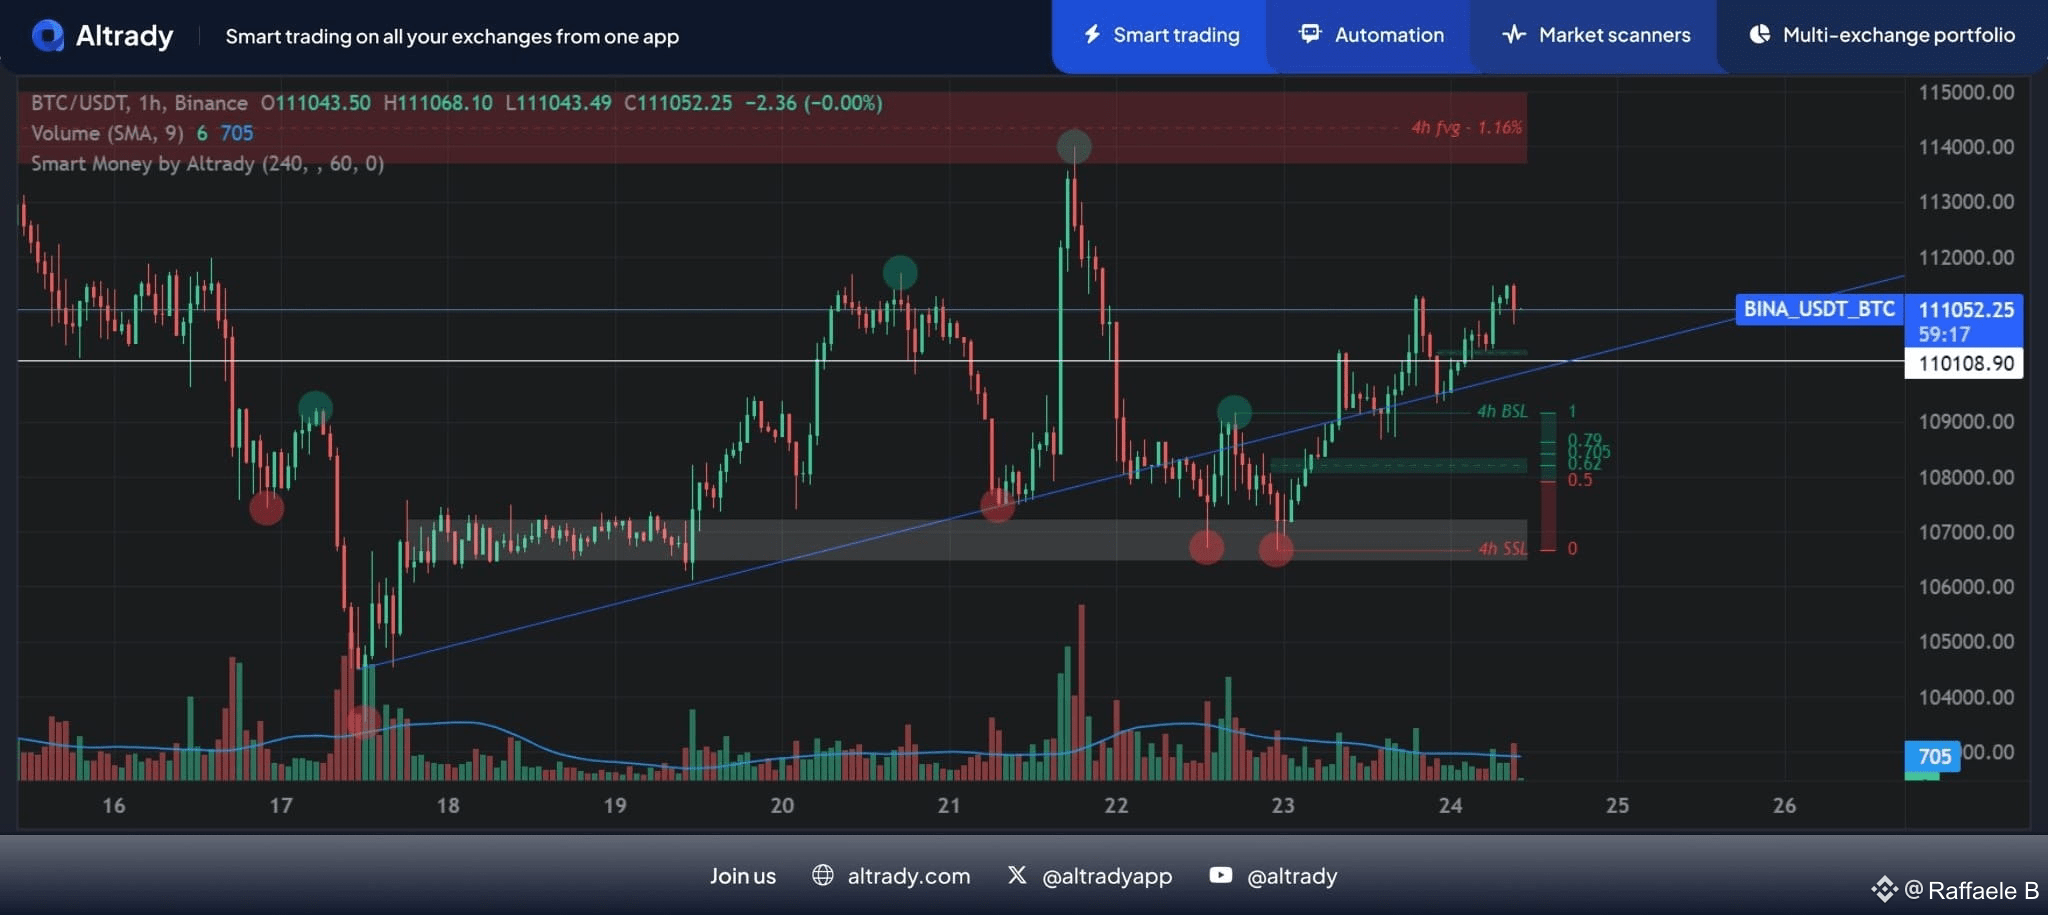2048x915 pixels.
Task: Click the green swing-high marker on day 20
Action: 900,273
